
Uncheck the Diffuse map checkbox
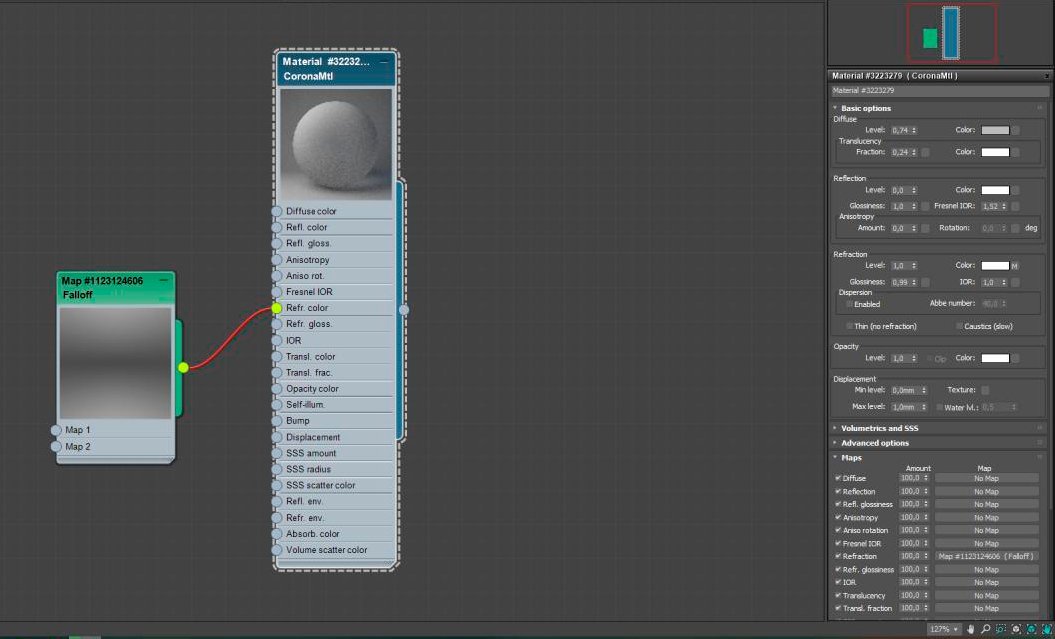coord(838,478)
